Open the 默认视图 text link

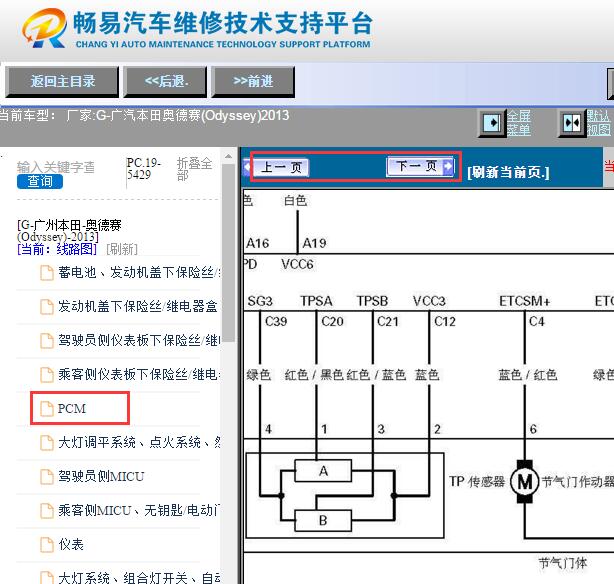pyautogui.click(x=599, y=123)
